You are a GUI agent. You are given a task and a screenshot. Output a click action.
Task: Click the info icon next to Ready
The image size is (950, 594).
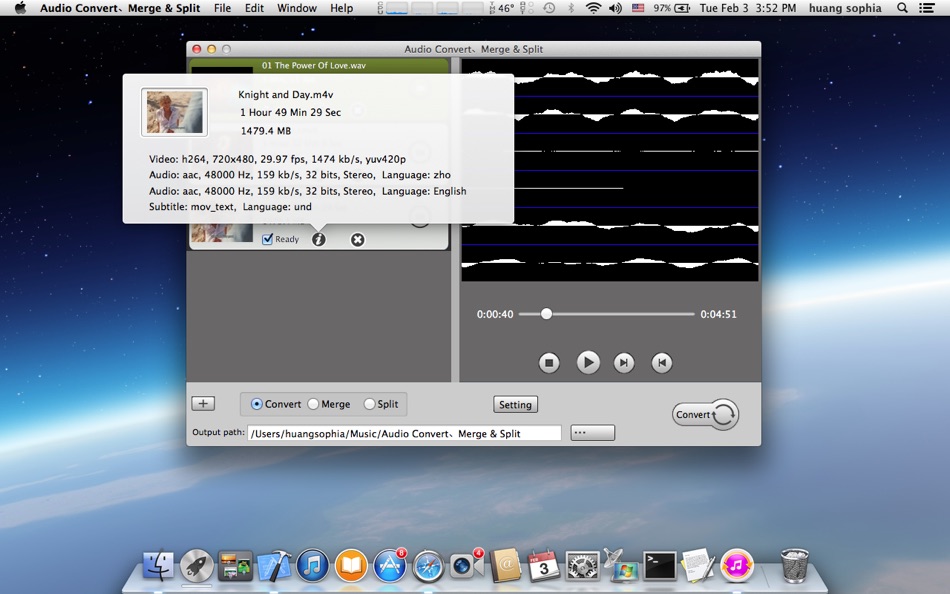(x=319, y=239)
